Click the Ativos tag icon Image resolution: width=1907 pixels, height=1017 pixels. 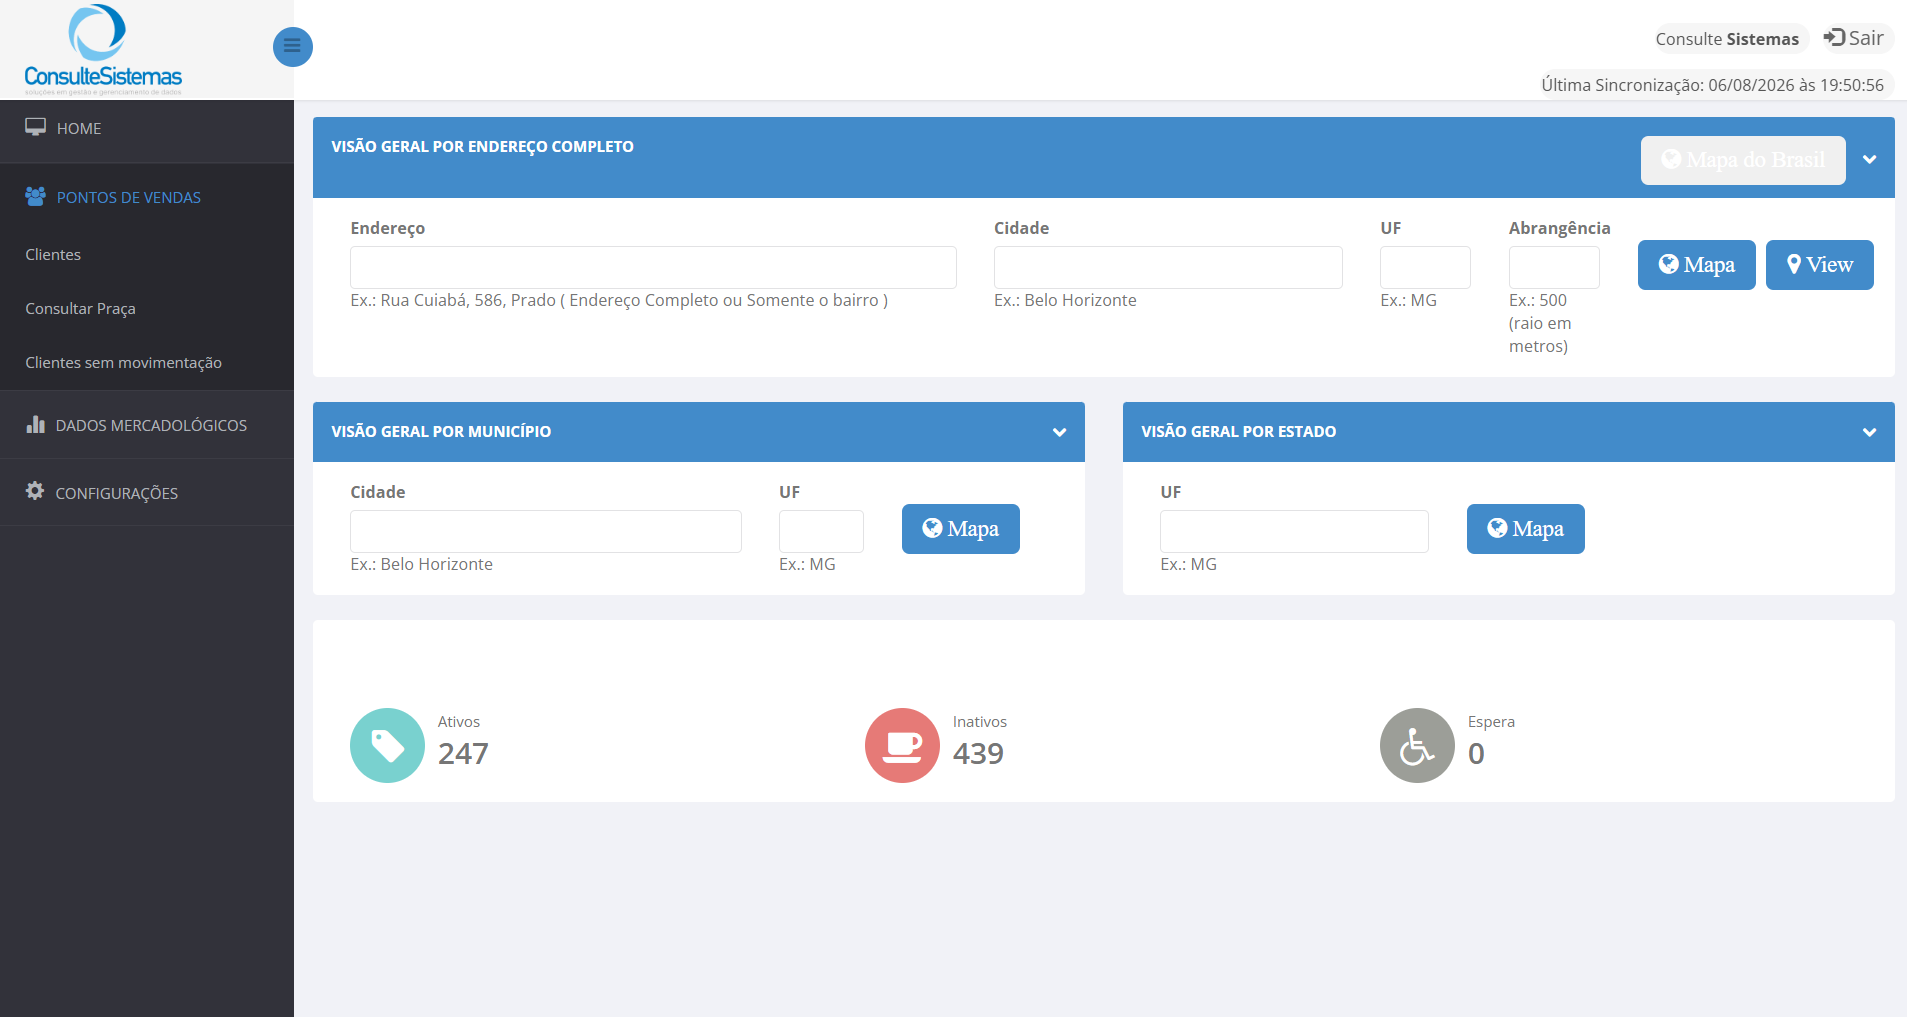pos(387,745)
